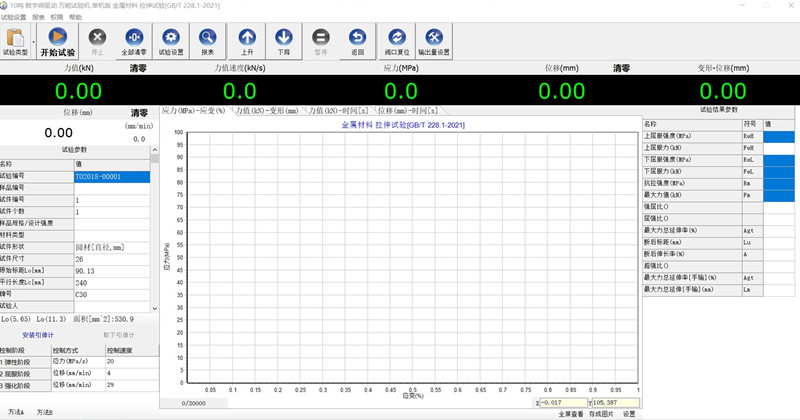Zero all readings with 全部清零

pyautogui.click(x=134, y=41)
